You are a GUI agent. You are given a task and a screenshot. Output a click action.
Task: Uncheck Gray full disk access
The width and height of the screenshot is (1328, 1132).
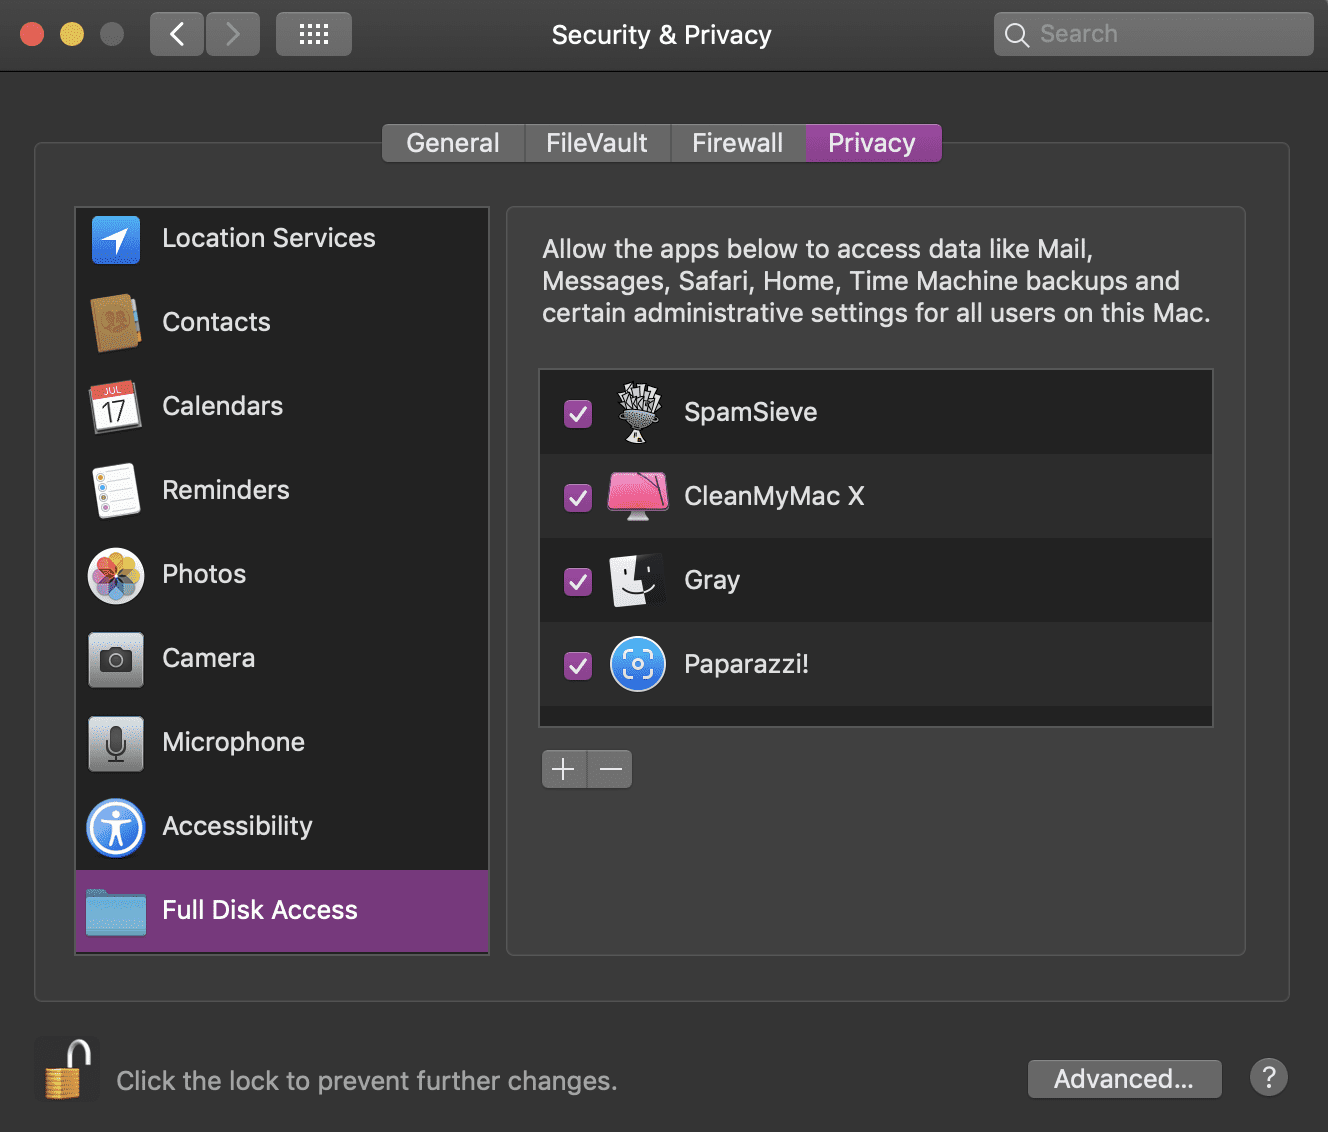[578, 581]
